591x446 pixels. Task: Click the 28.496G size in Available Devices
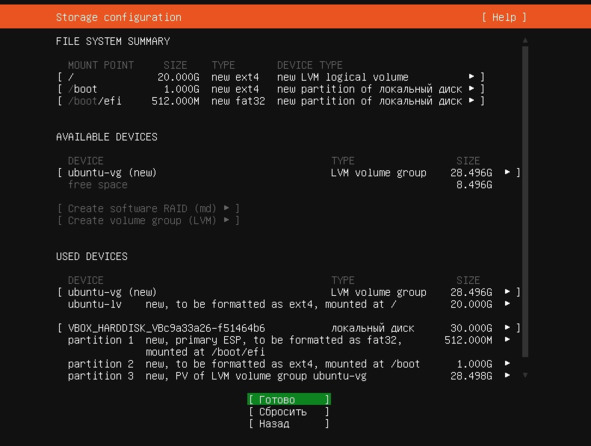pos(471,173)
